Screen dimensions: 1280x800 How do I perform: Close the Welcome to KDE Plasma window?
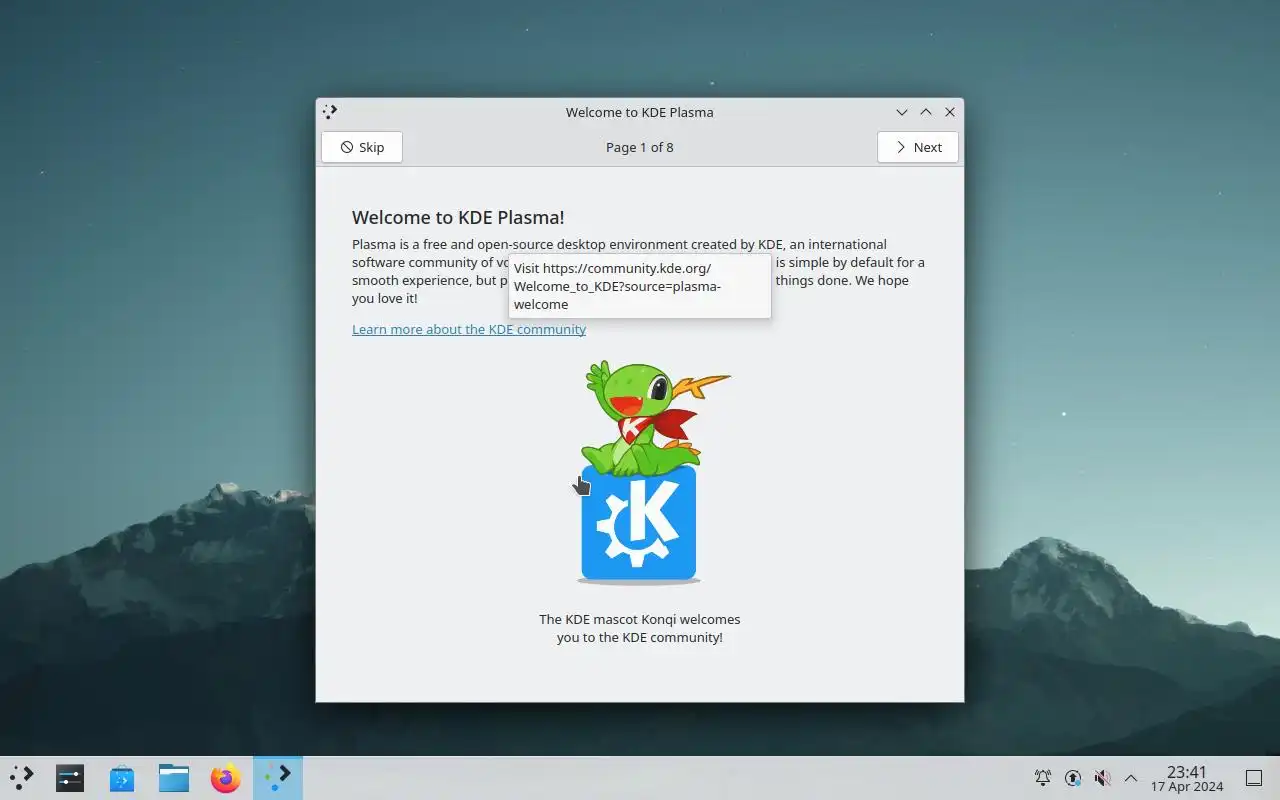(950, 112)
